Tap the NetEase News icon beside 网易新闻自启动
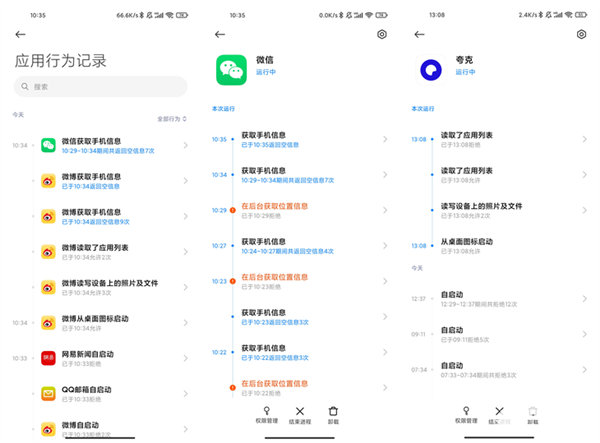This screenshot has width=600, height=443. 48,358
